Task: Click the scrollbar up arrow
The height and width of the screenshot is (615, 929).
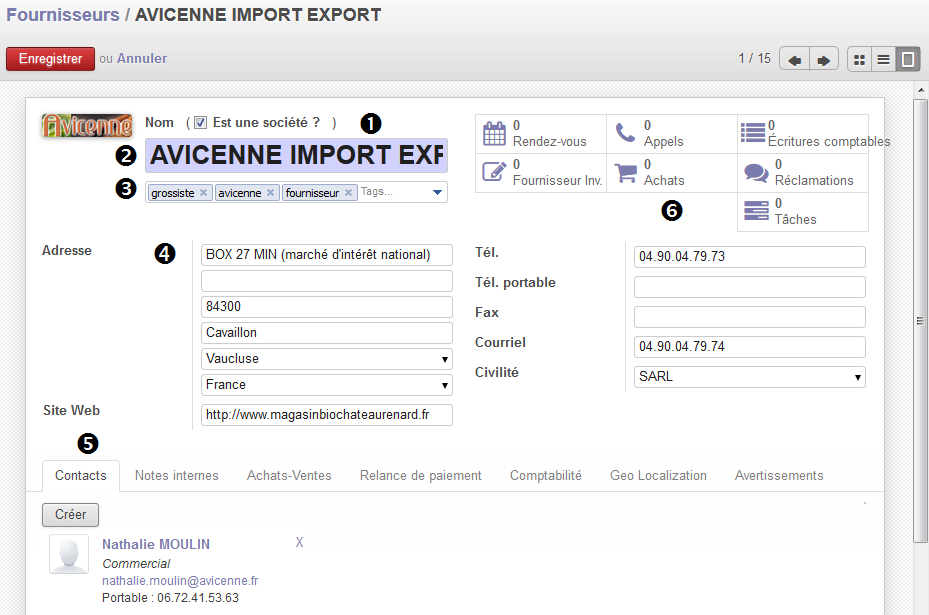Action: pos(921,90)
